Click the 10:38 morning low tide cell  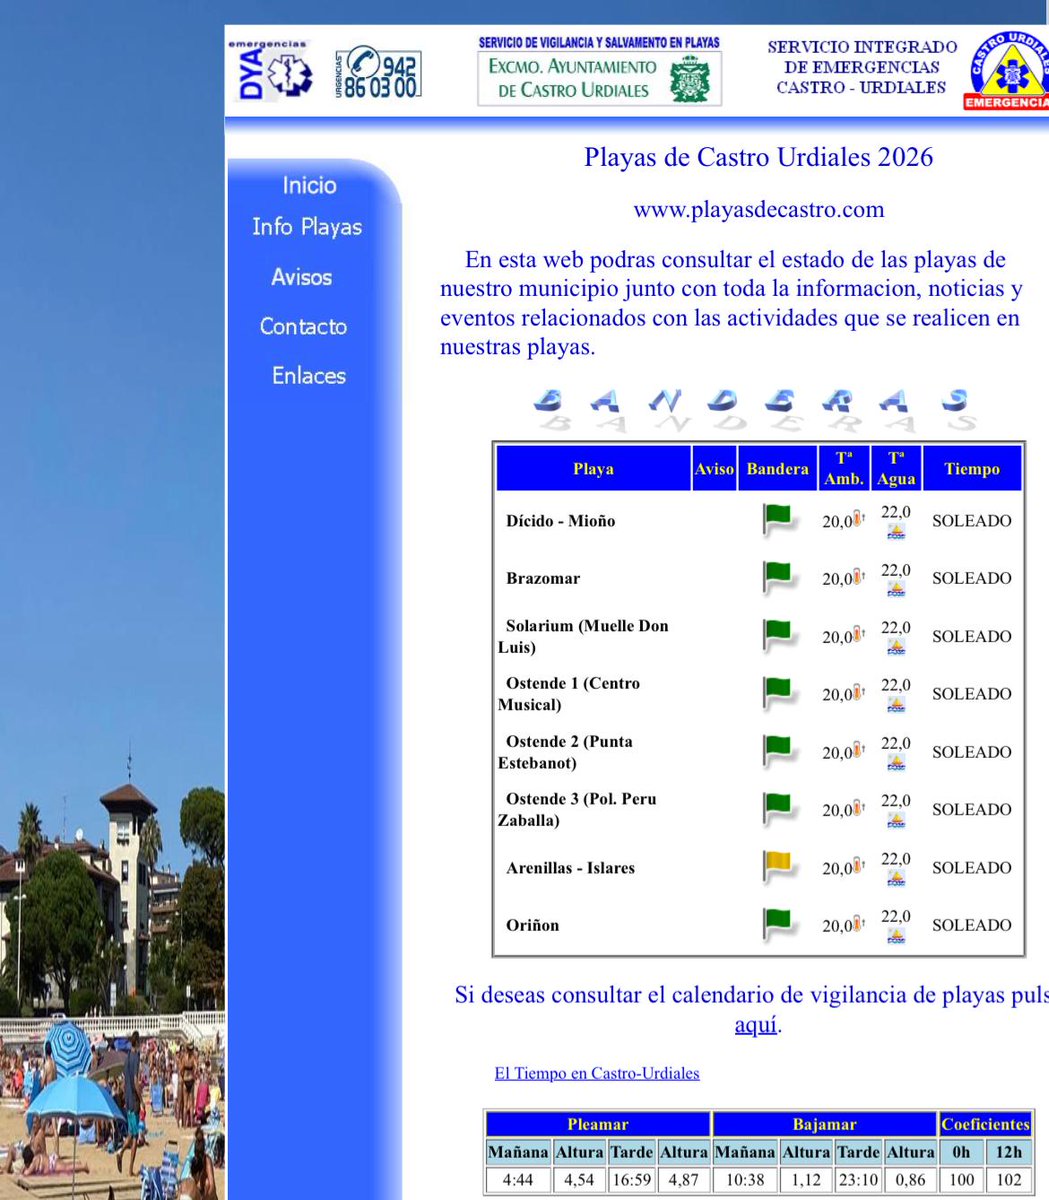click(x=745, y=1180)
